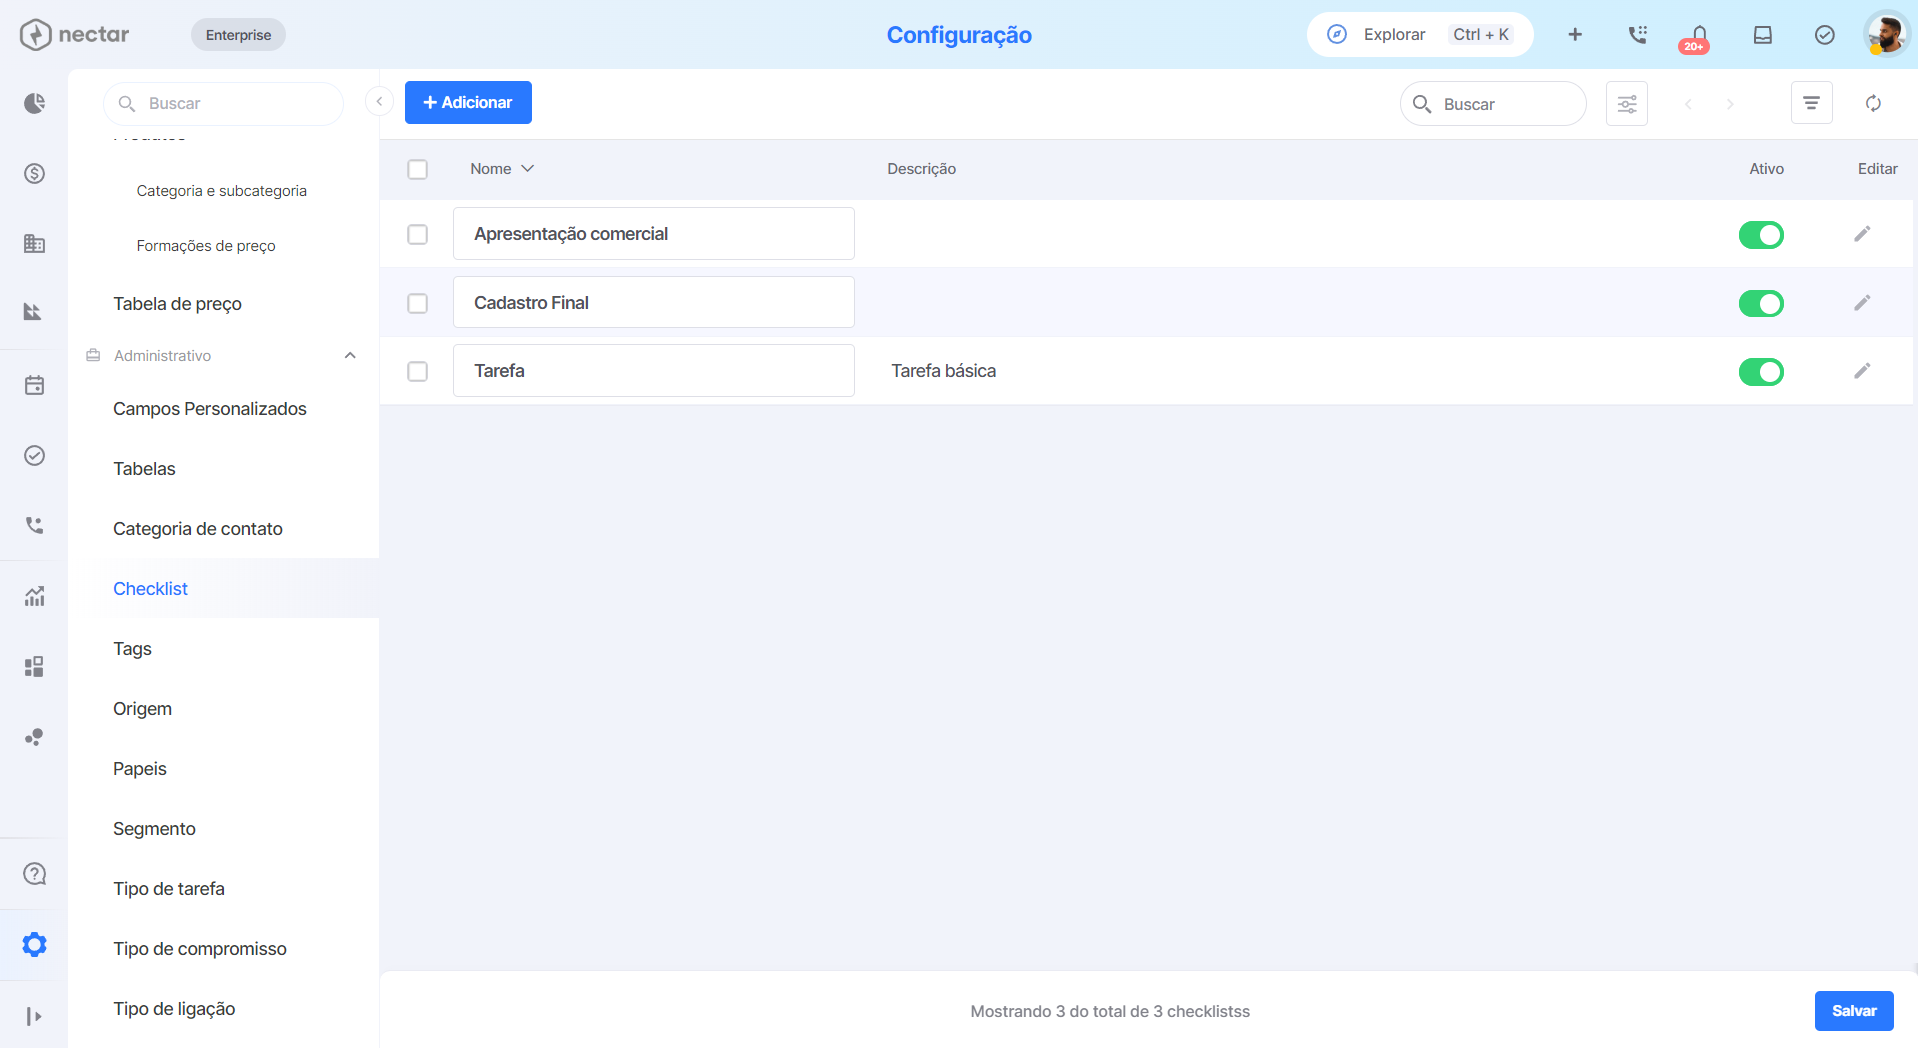The image size is (1918, 1048).
Task: Click the blue settings gear in the sidebar
Action: (x=34, y=944)
